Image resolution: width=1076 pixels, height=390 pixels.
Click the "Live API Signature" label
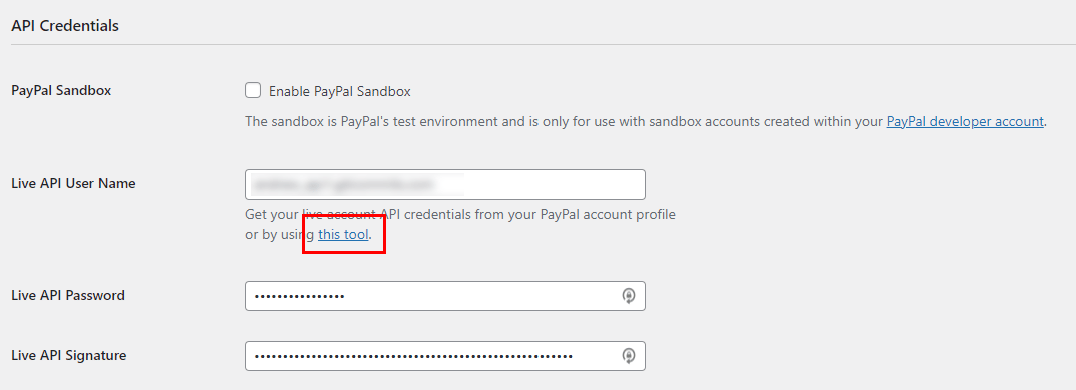tap(69, 356)
